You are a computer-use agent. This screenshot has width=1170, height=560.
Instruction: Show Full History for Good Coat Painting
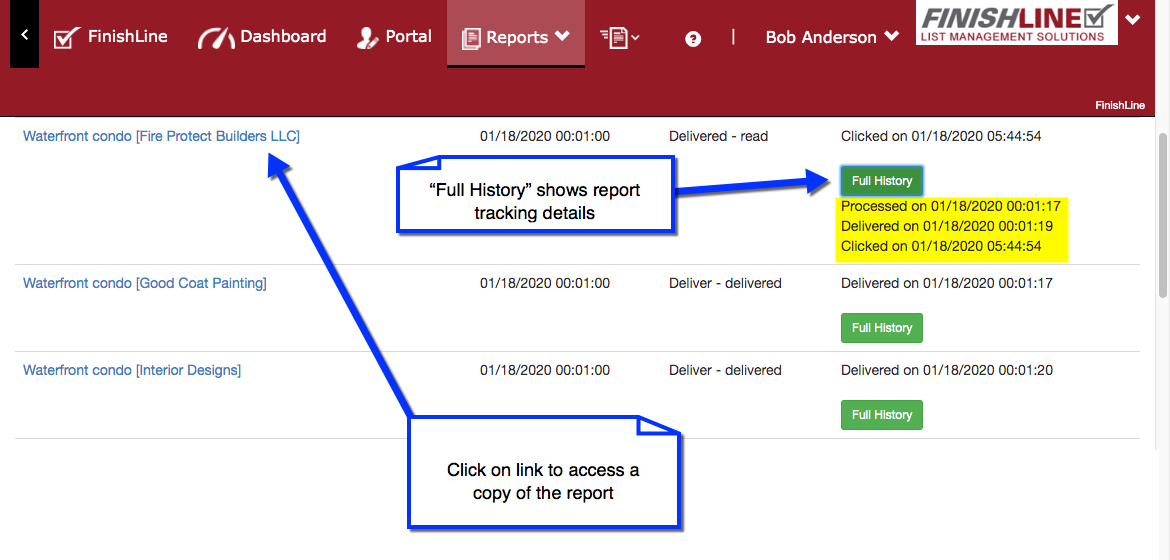pyautogui.click(x=881, y=328)
